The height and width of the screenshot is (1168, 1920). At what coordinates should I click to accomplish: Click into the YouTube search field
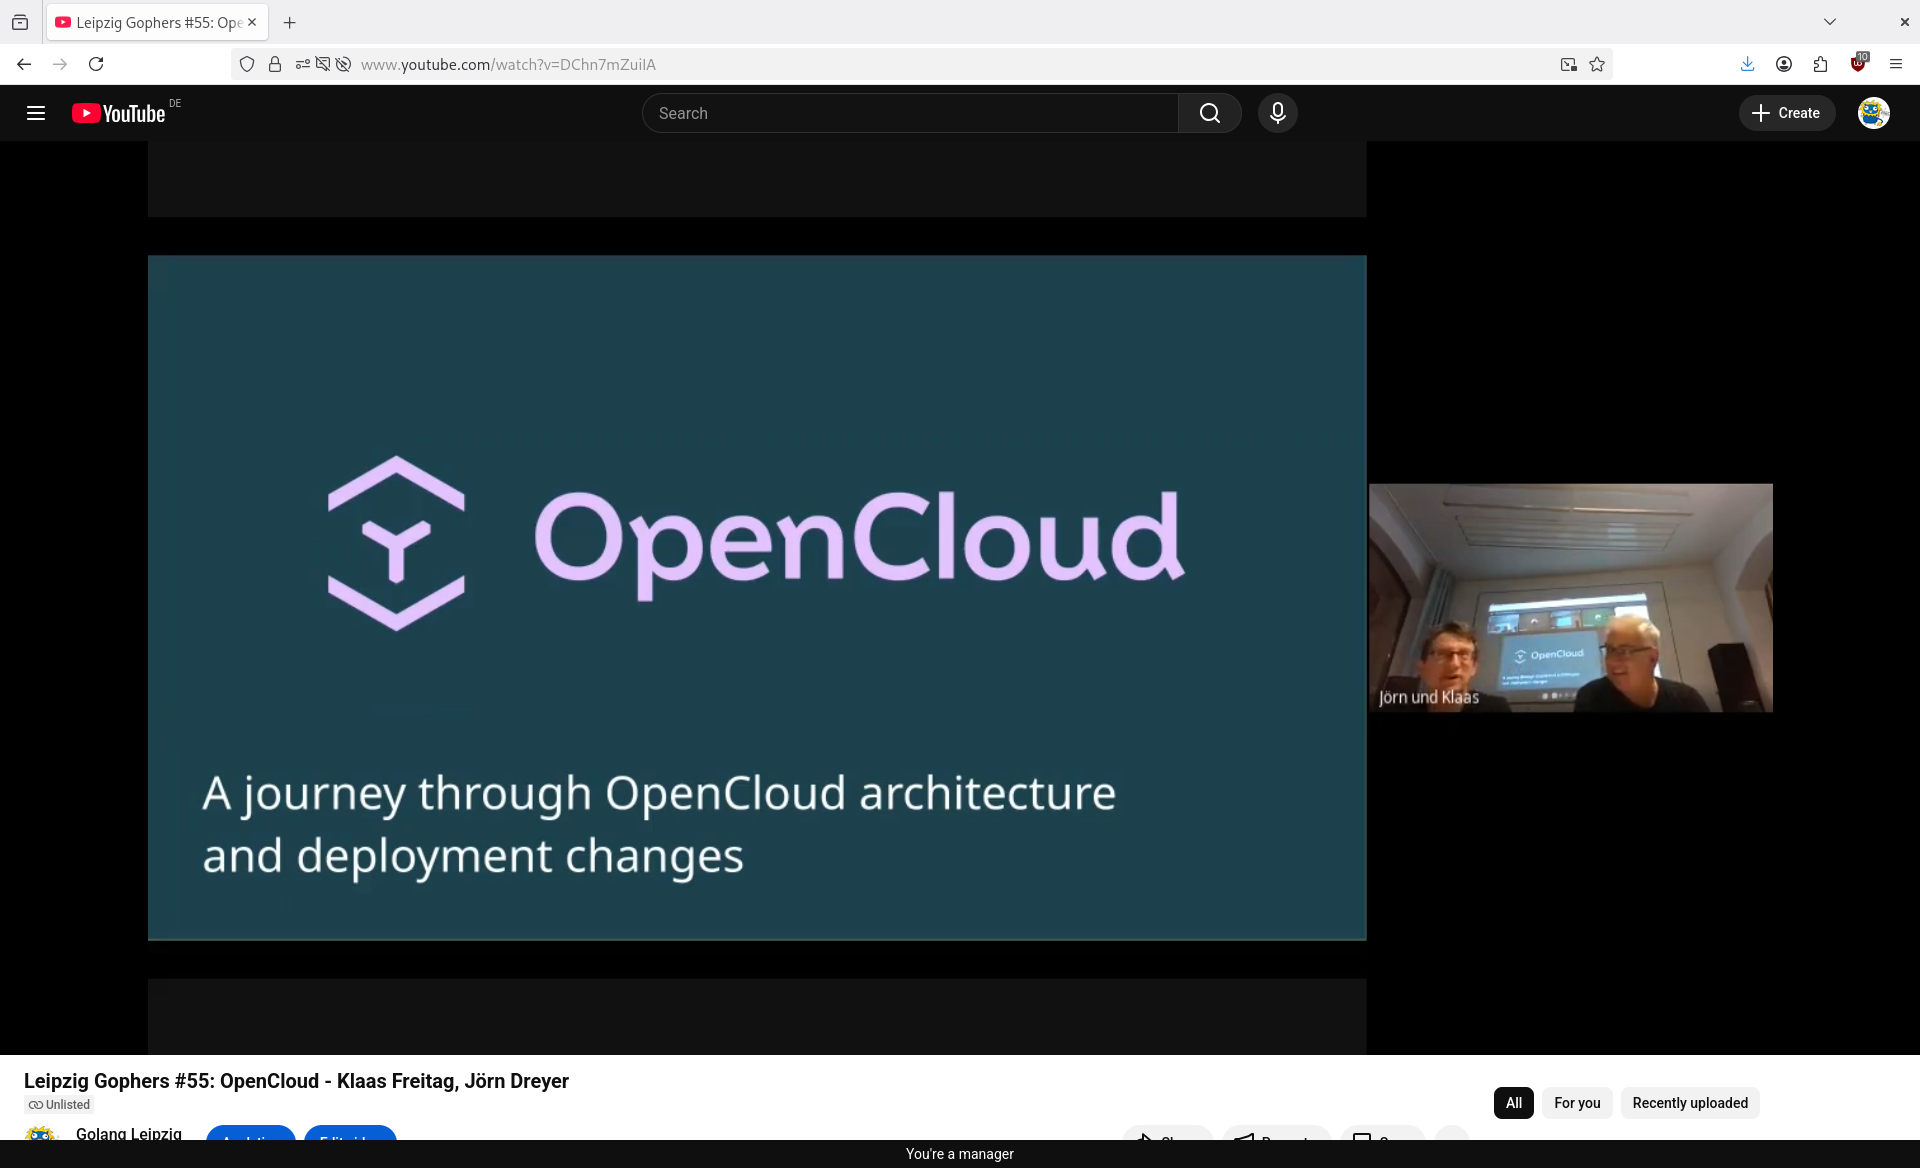click(910, 113)
